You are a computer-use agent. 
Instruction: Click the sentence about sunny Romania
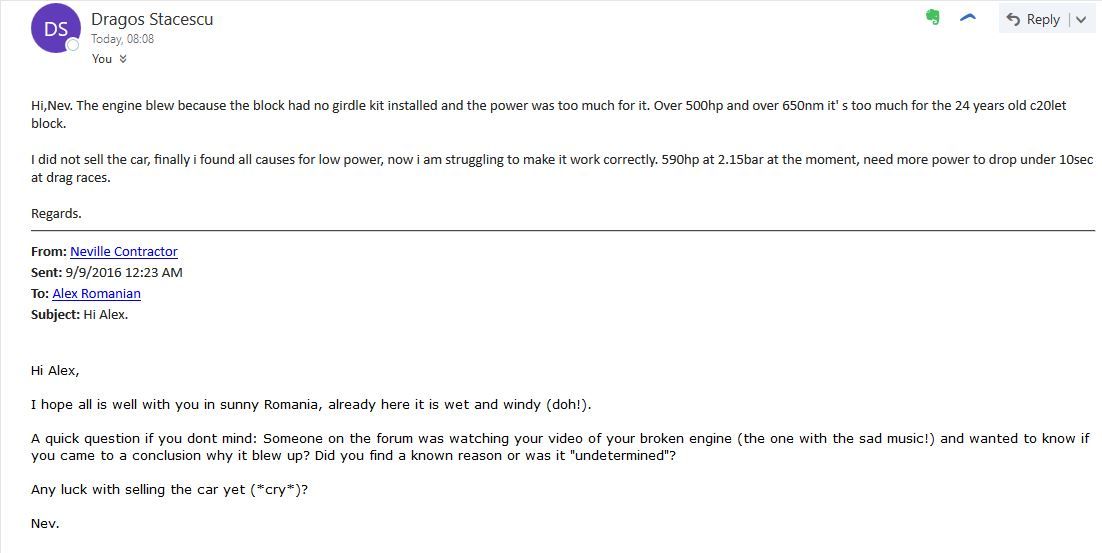point(311,405)
